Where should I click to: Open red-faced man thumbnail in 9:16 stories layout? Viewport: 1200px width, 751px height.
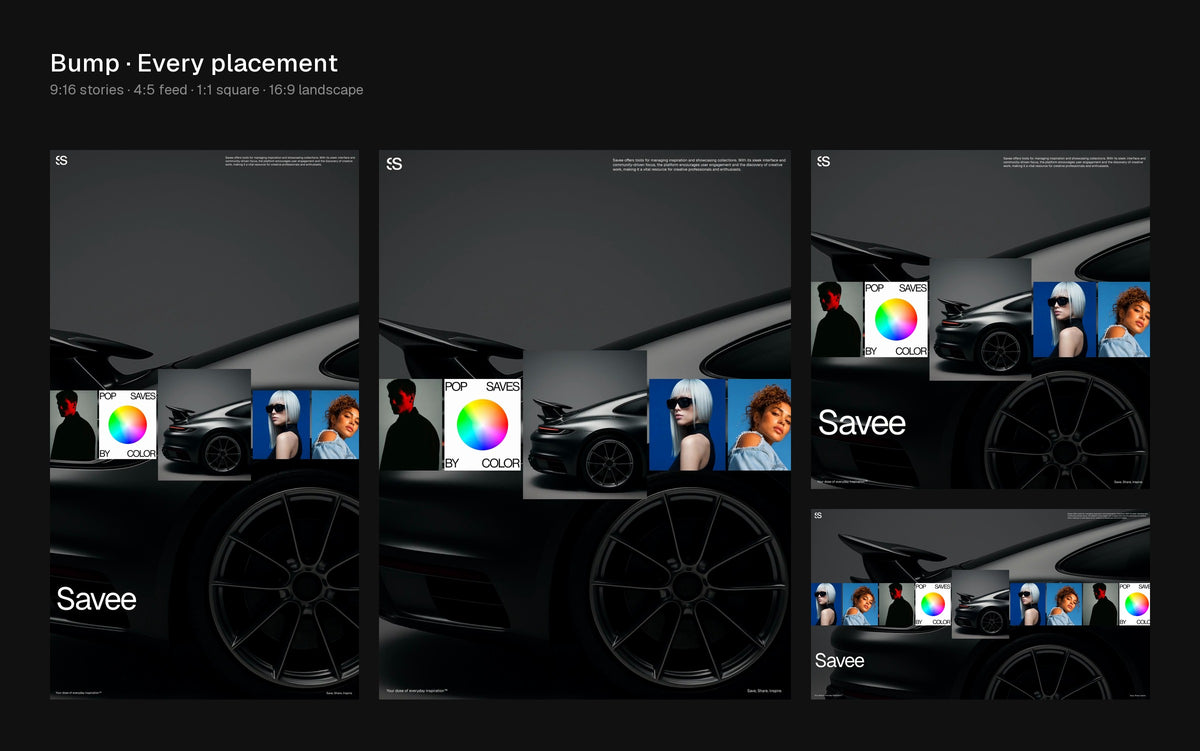(74, 425)
